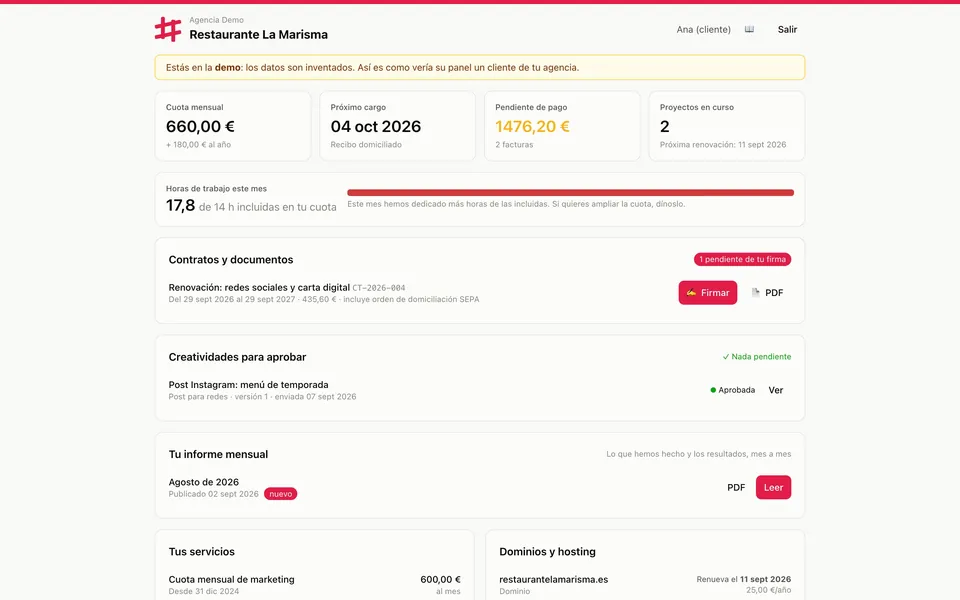Open the Pendiente de pago card

point(562,126)
